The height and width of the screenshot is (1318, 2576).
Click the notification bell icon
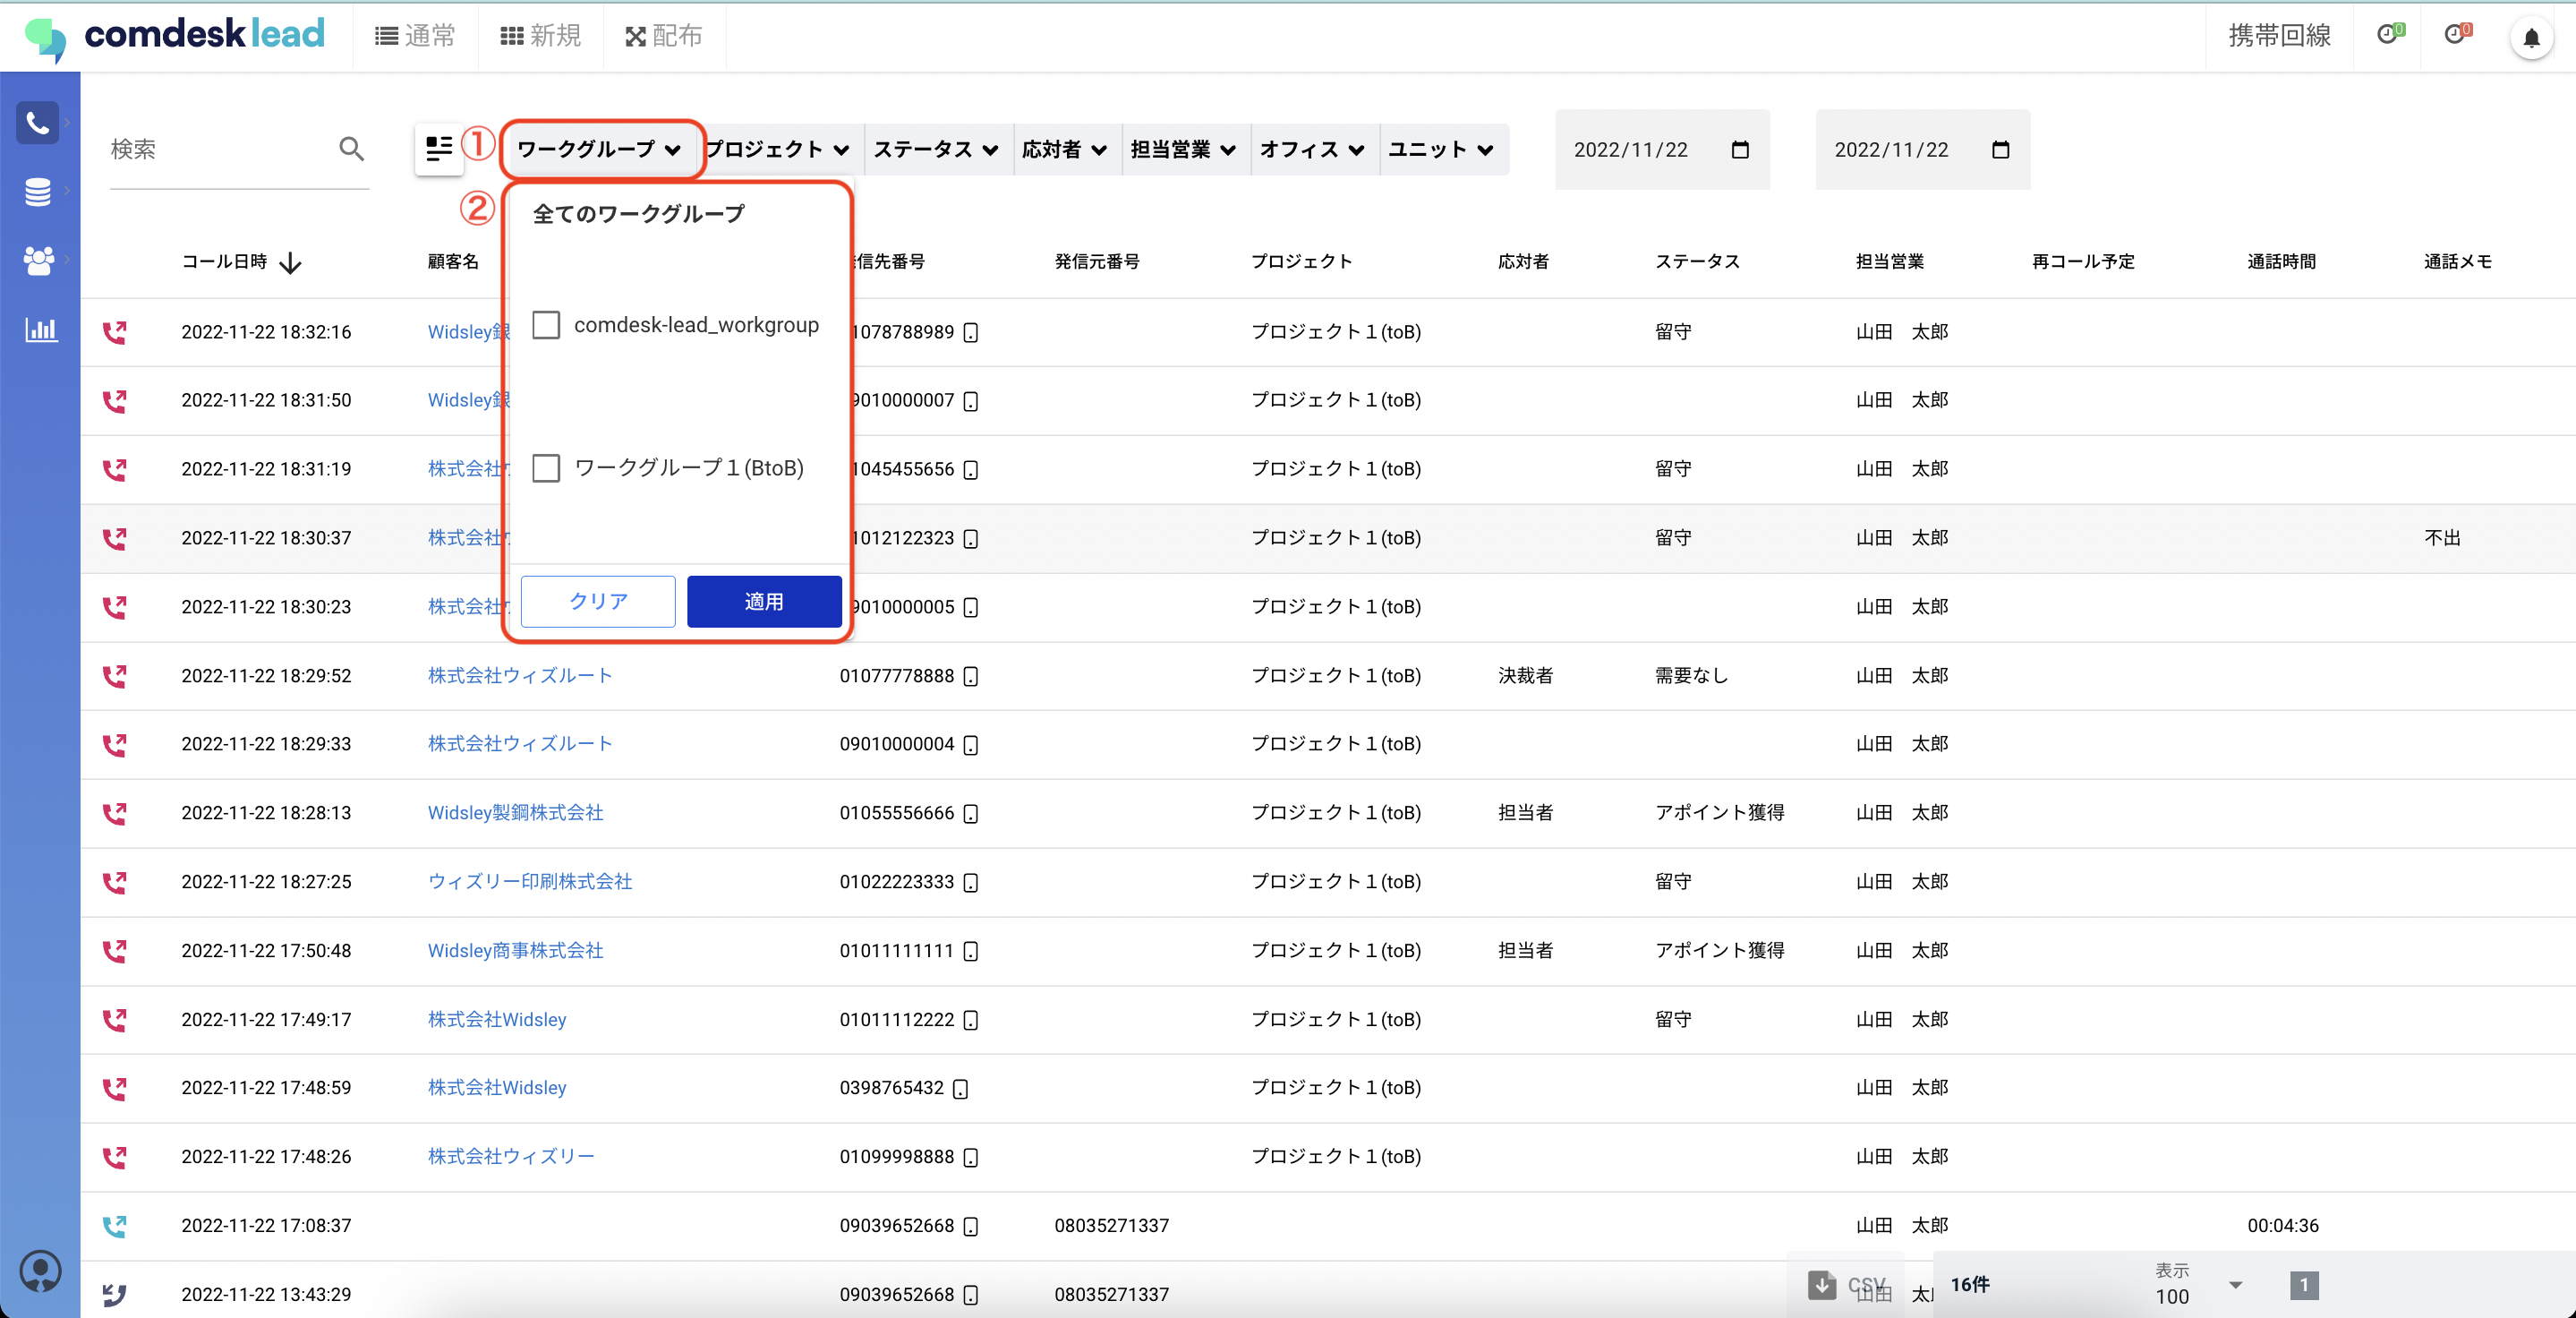click(x=2530, y=38)
